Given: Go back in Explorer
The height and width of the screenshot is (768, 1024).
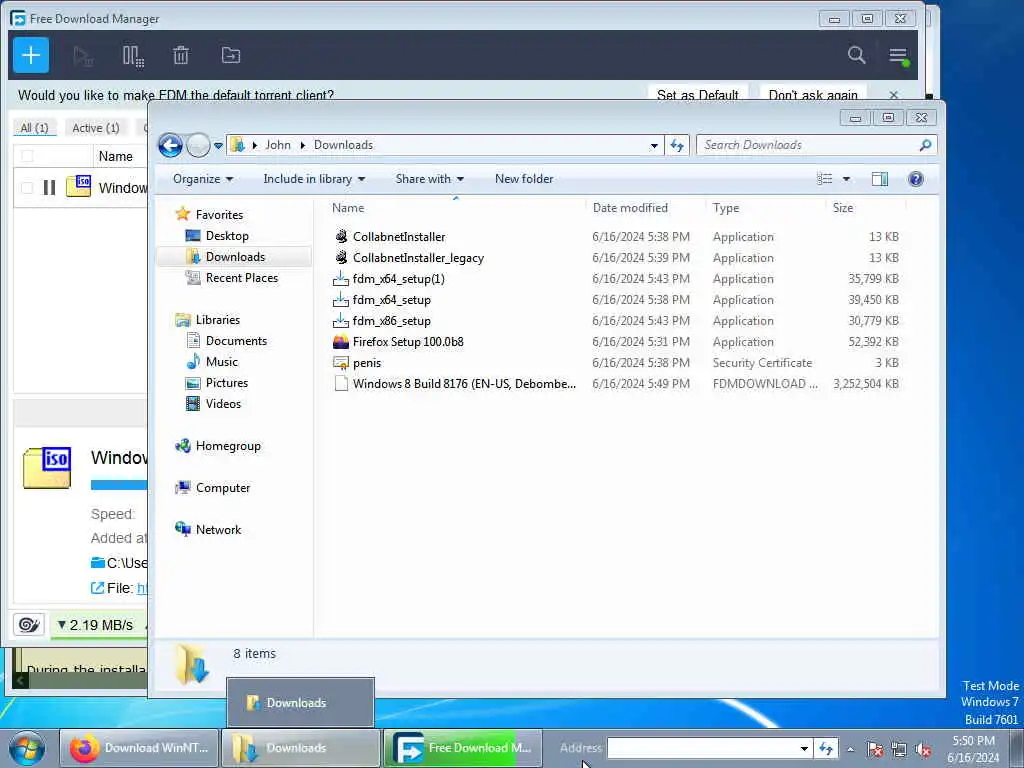Looking at the screenshot, I should click(170, 145).
